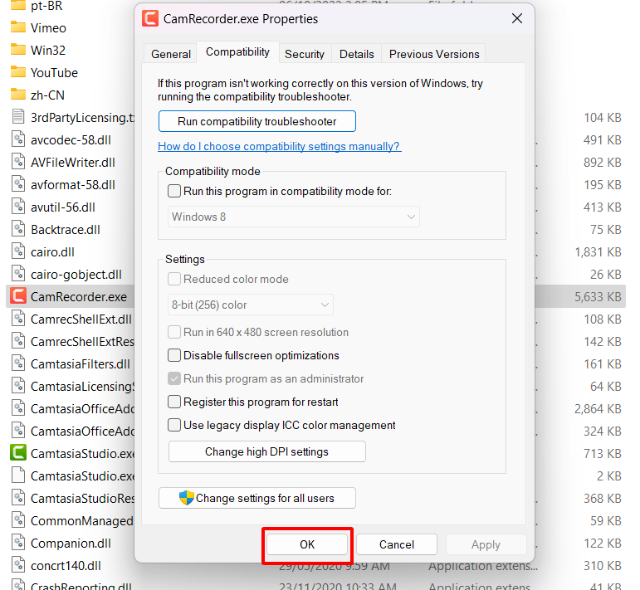The image size is (640, 590).
Task: Click the Apply button
Action: pos(486,544)
